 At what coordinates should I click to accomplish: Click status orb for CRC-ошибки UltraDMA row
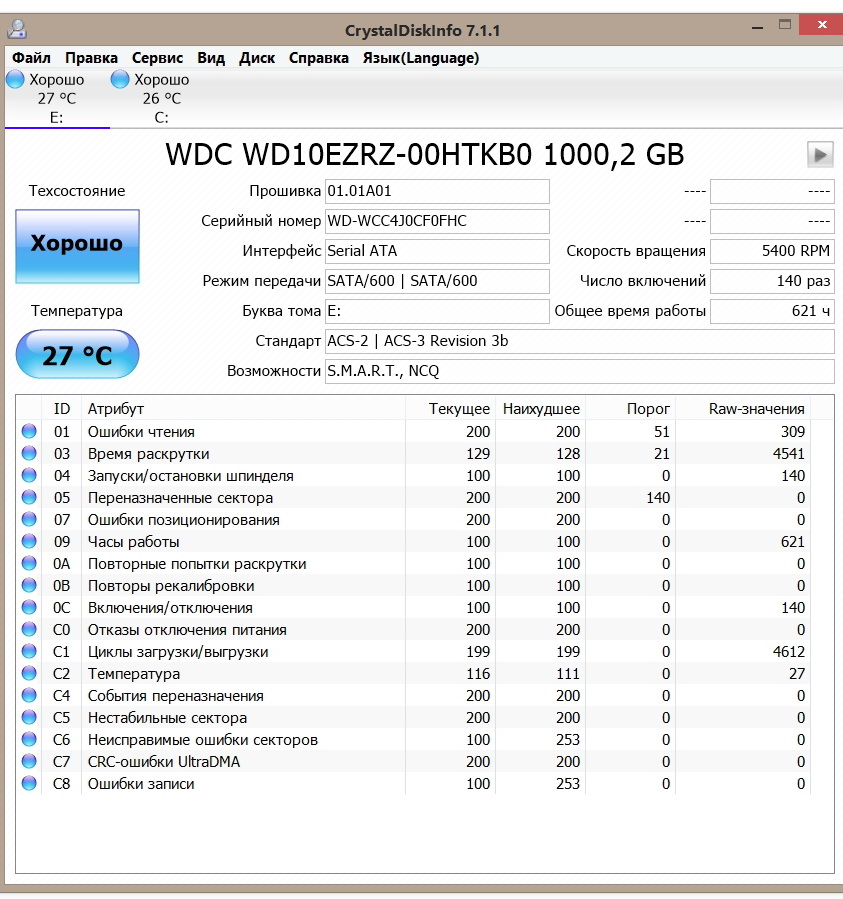(29, 761)
